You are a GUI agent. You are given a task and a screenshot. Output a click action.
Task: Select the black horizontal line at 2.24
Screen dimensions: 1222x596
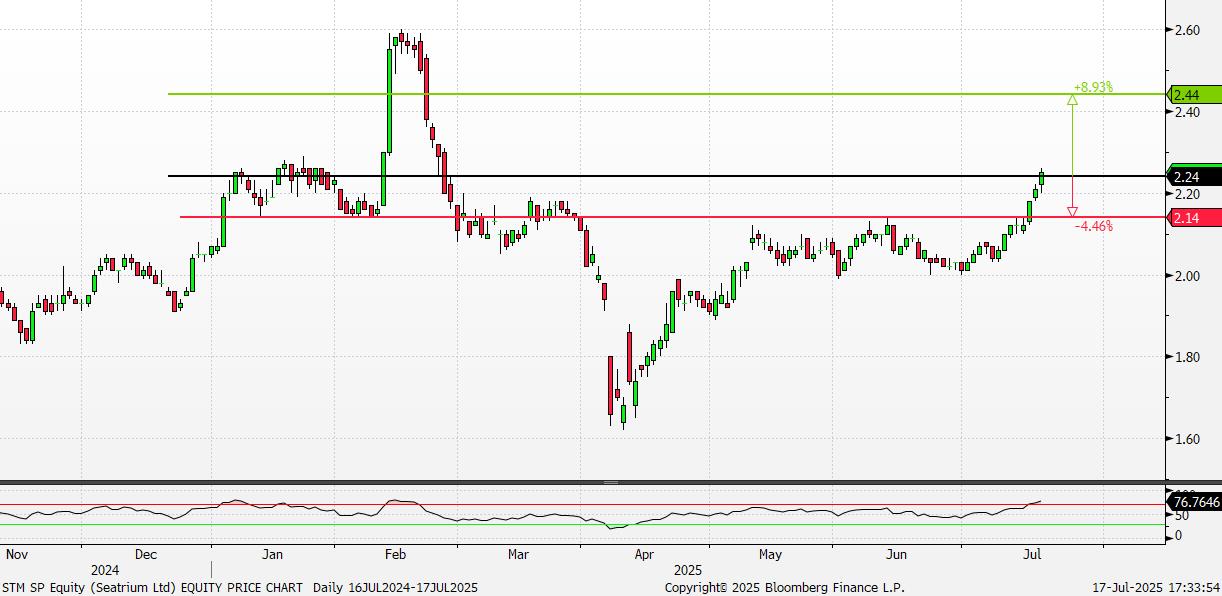pos(668,176)
